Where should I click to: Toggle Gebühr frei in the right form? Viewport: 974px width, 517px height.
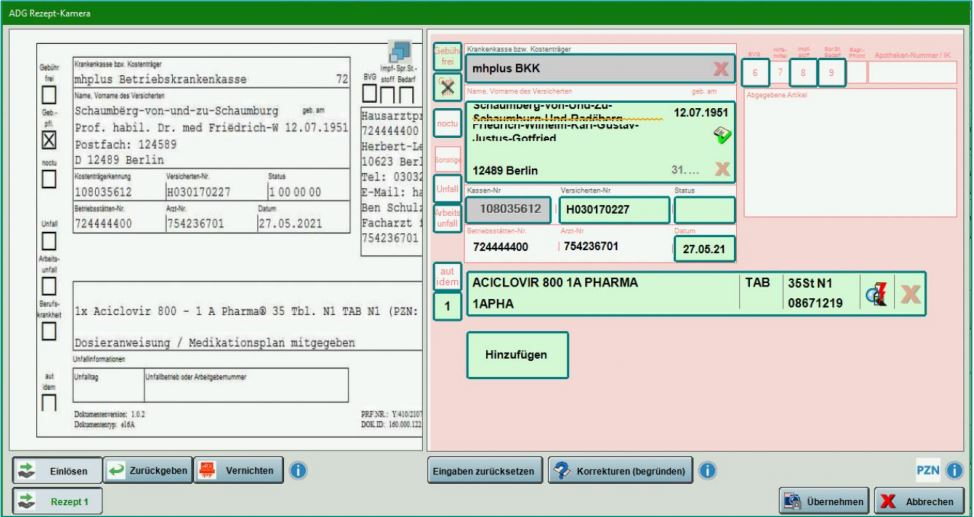pos(447,57)
